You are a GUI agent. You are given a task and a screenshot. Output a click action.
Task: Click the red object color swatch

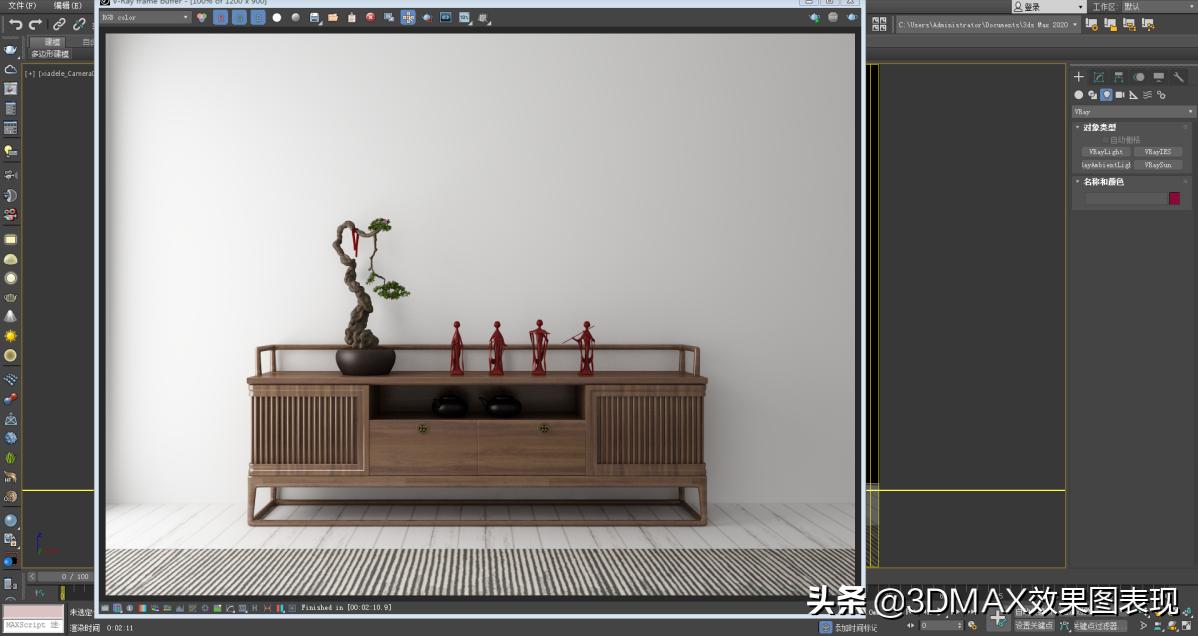point(1173,198)
